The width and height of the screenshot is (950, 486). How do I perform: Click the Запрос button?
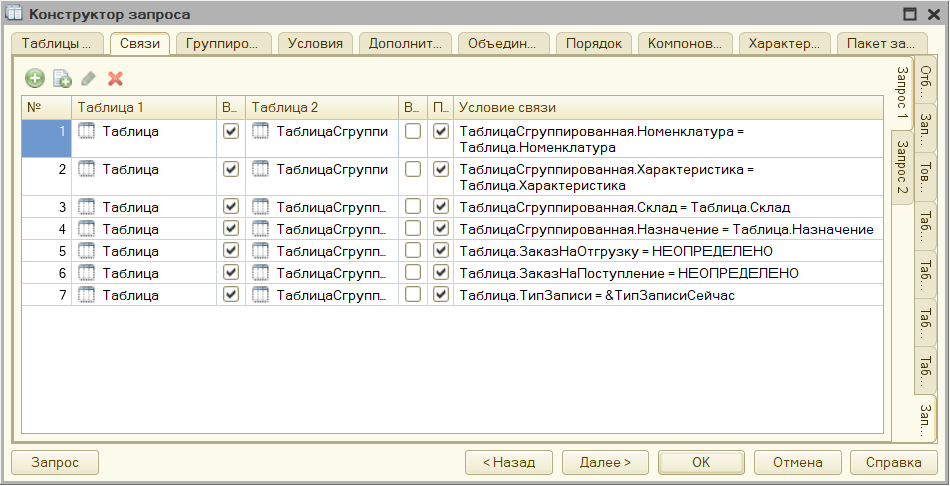(55, 462)
